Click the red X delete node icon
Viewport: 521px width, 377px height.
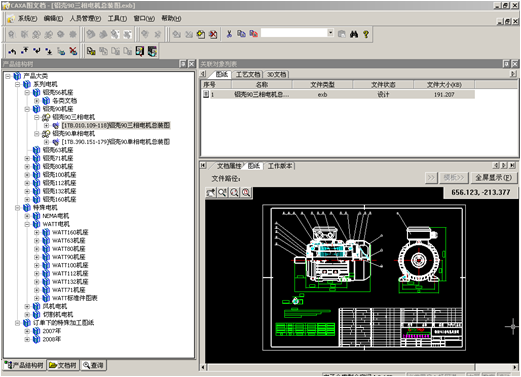click(x=73, y=51)
